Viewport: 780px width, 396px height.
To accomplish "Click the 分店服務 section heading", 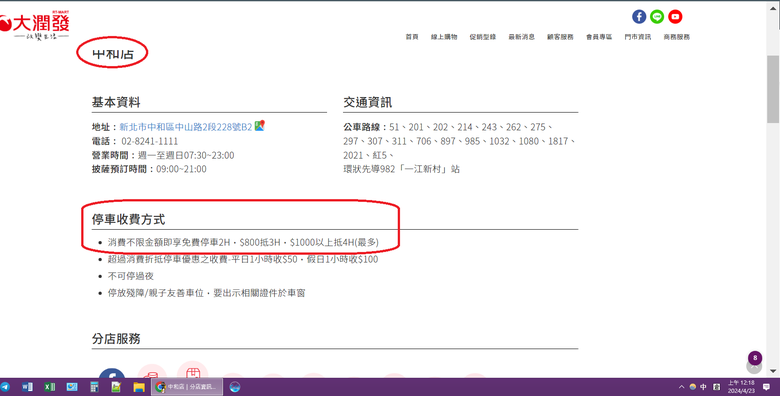I will click(x=116, y=339).
